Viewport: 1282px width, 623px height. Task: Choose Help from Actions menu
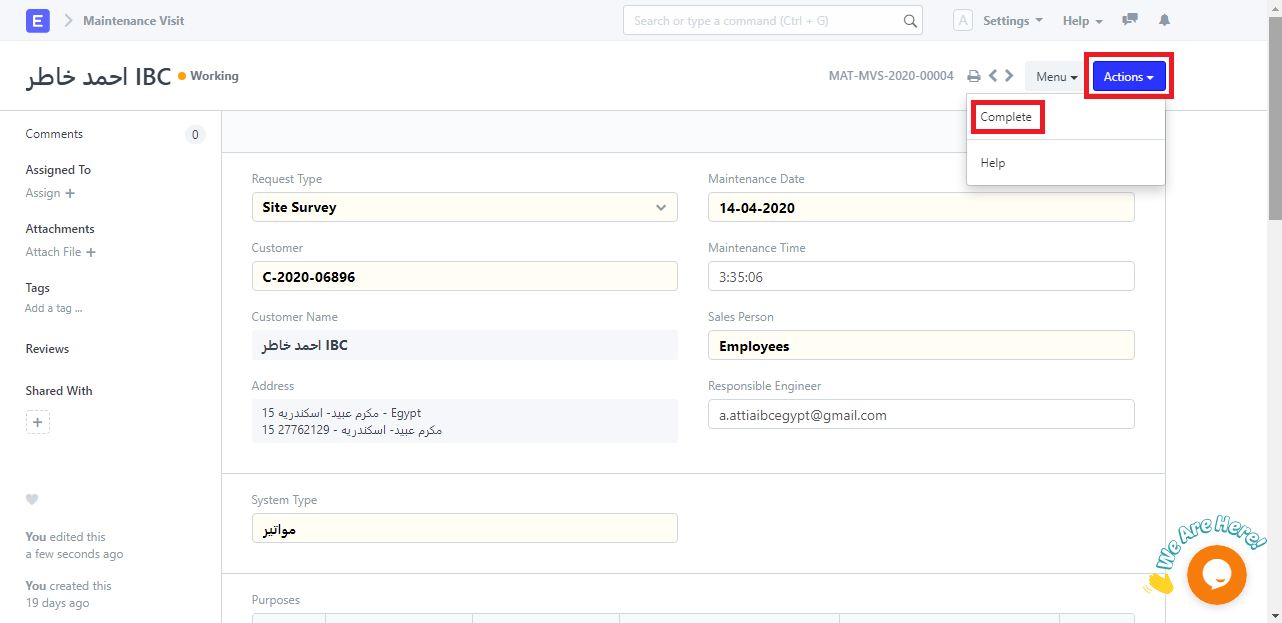point(993,163)
